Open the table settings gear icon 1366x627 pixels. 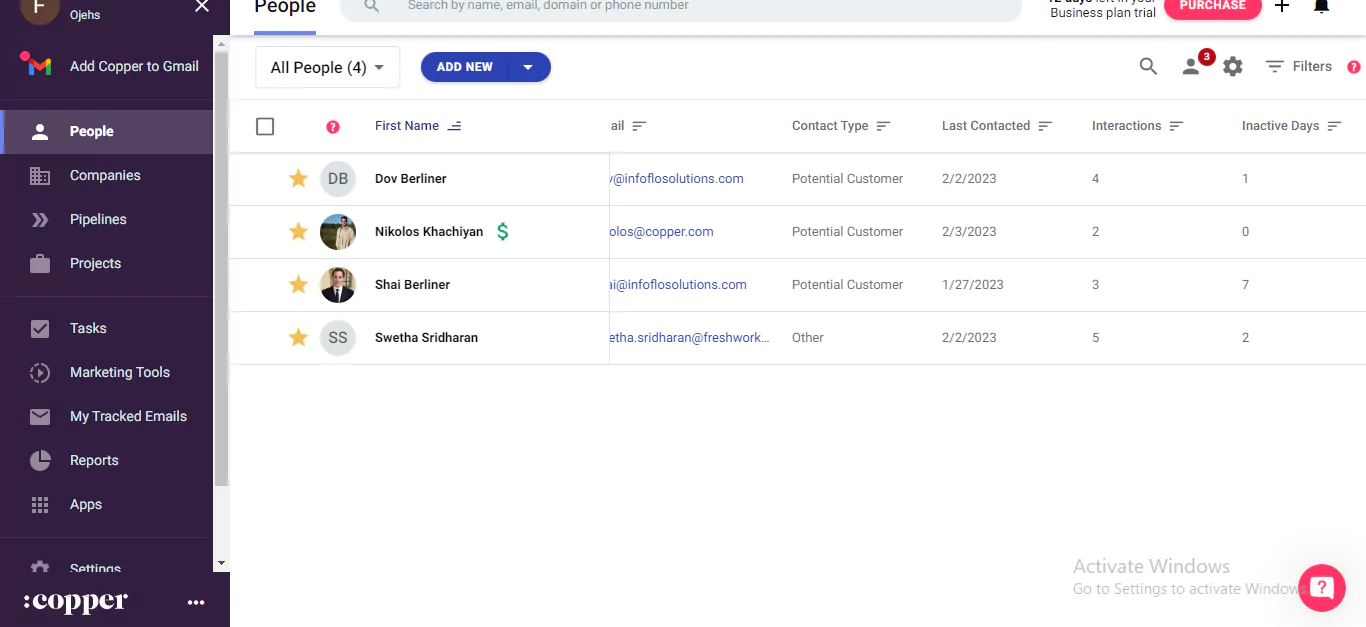pos(1233,66)
